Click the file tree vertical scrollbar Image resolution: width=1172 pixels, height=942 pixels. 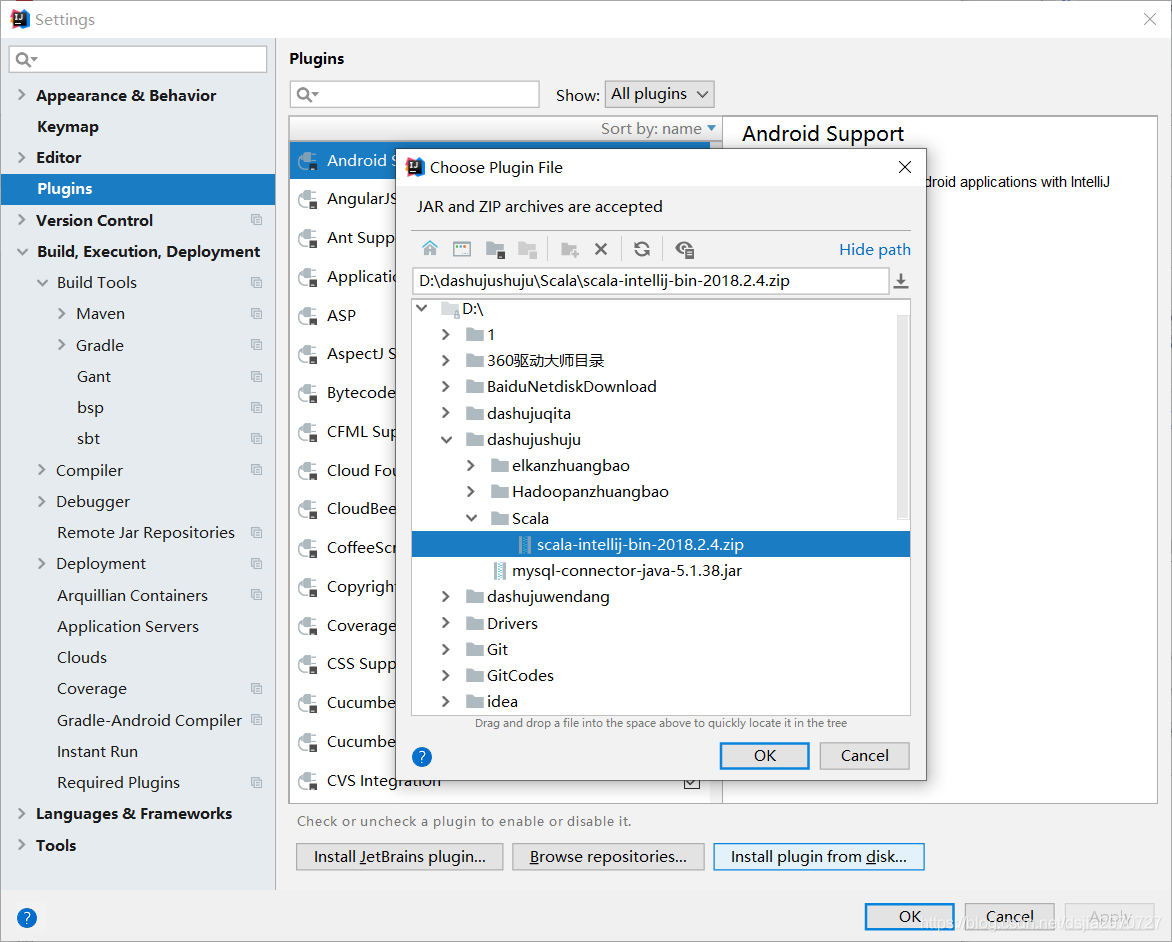point(903,416)
